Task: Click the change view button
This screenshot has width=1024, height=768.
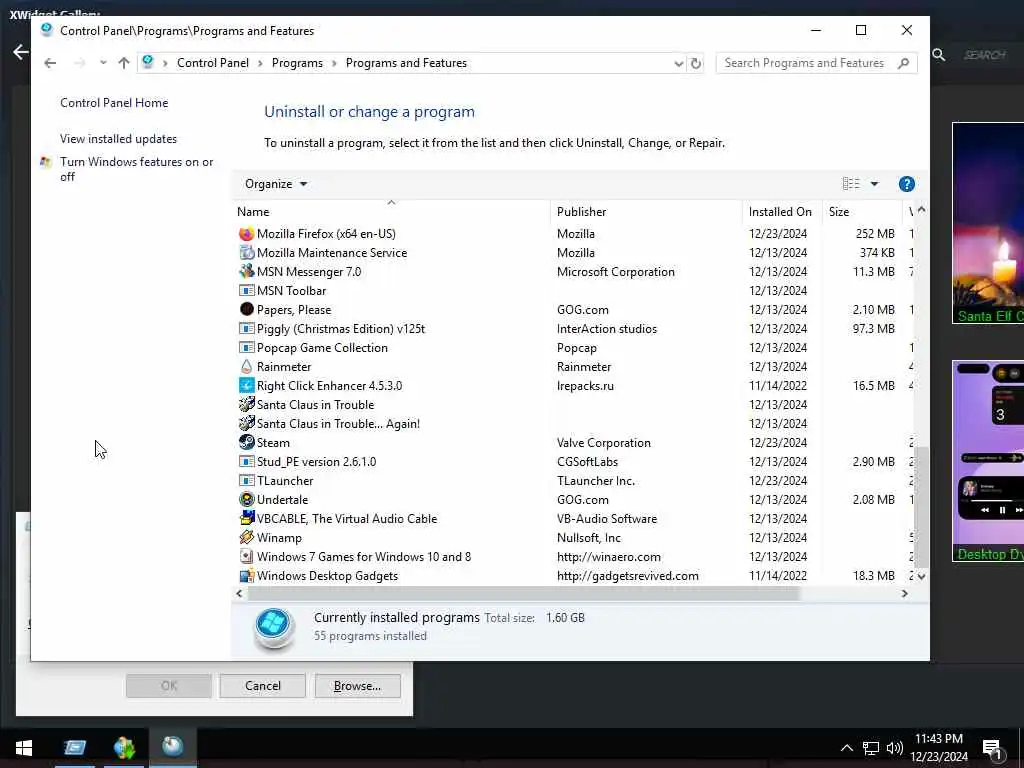Action: tap(851, 184)
